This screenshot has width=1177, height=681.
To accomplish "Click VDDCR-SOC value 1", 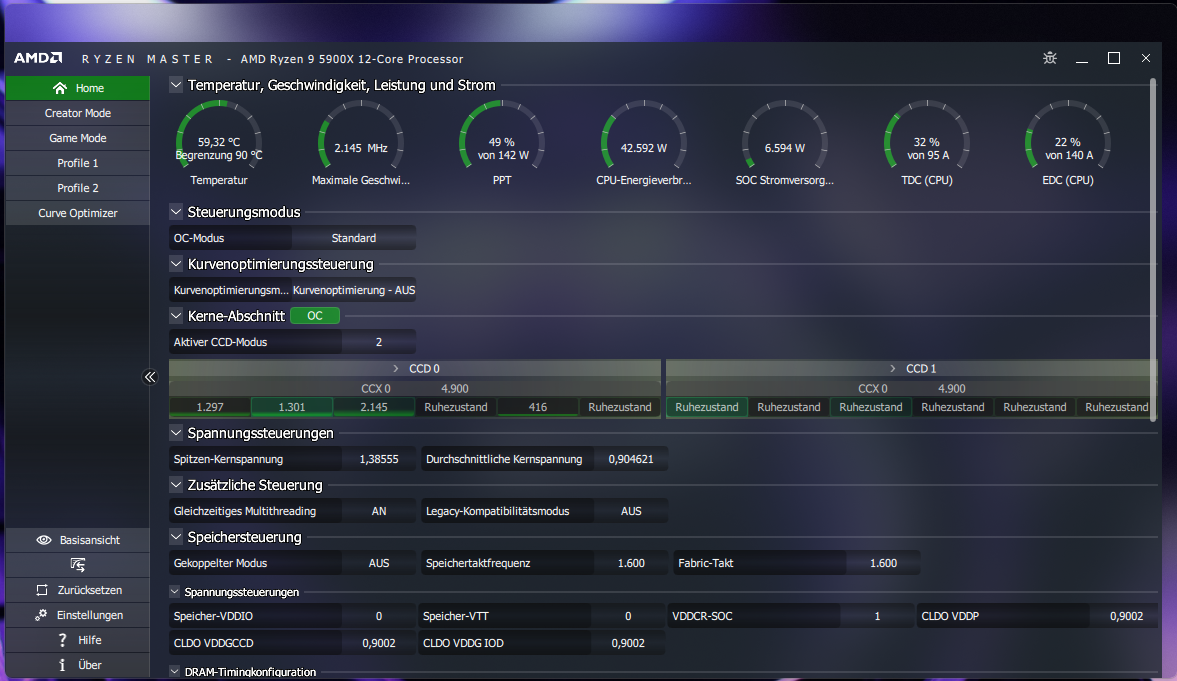I will click(877, 616).
